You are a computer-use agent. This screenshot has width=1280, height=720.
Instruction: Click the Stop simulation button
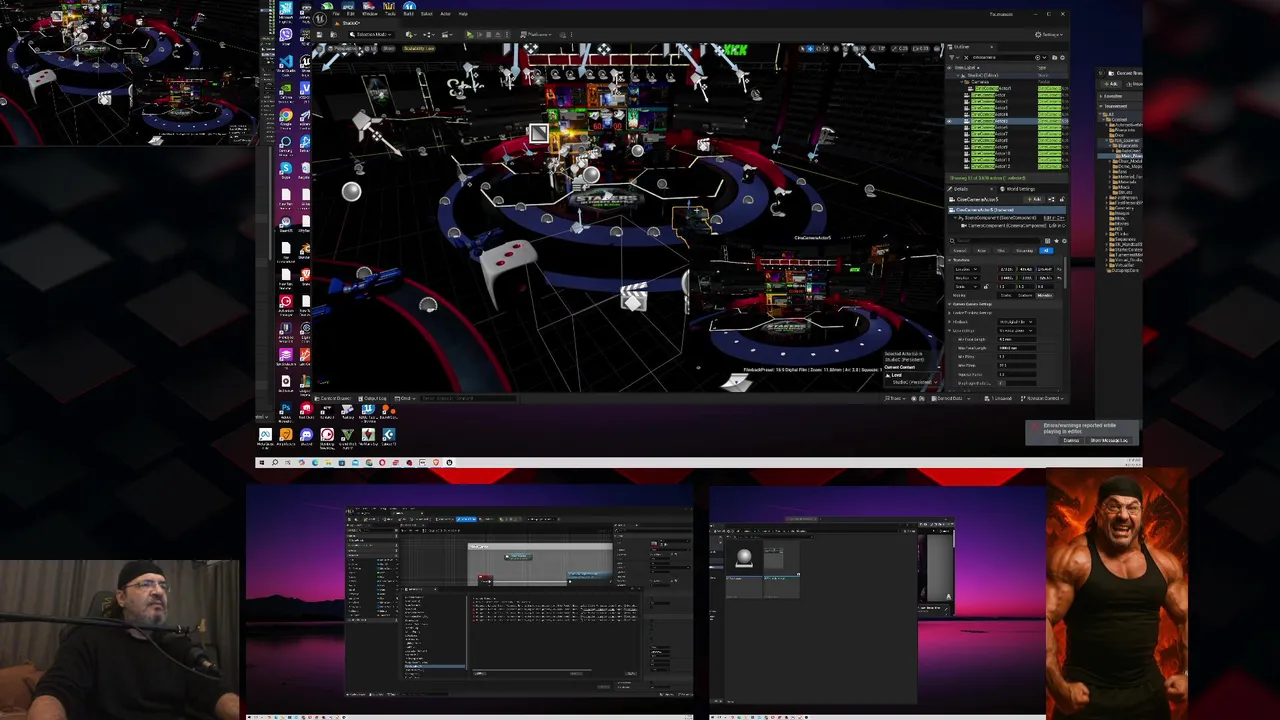pos(488,34)
